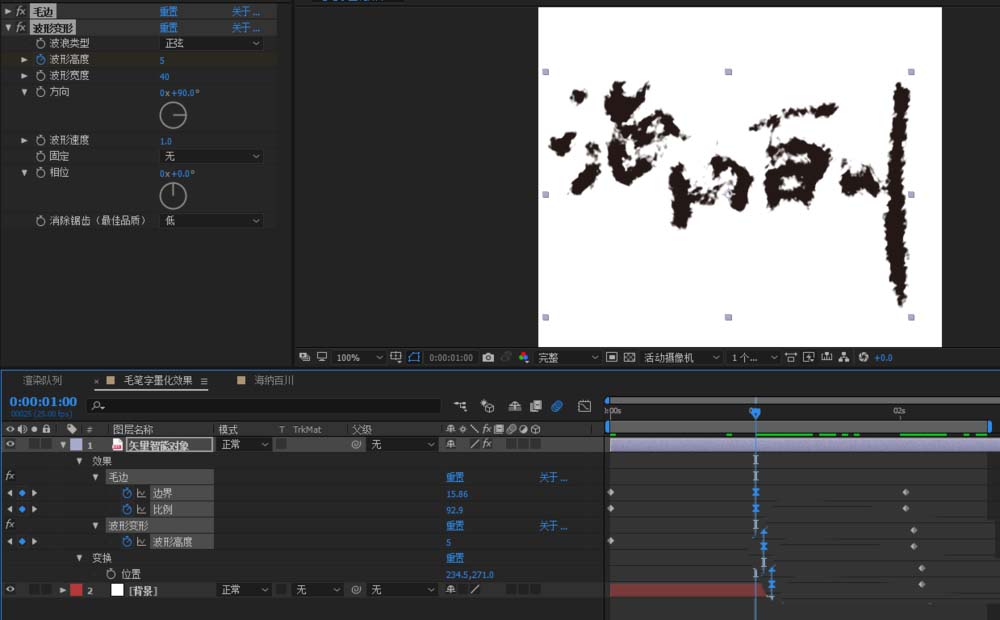Open the graph editor icon in timeline
The height and width of the screenshot is (620, 1000).
tap(584, 406)
